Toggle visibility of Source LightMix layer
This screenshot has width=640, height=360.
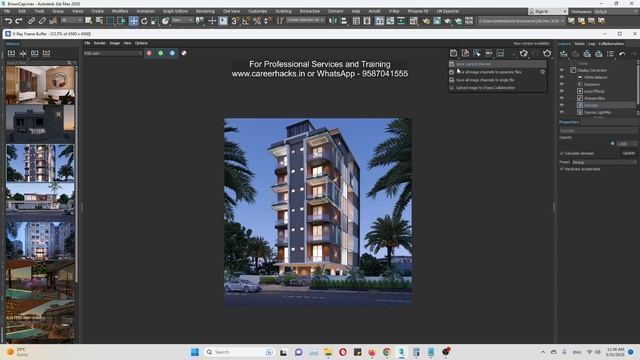[x=562, y=112]
